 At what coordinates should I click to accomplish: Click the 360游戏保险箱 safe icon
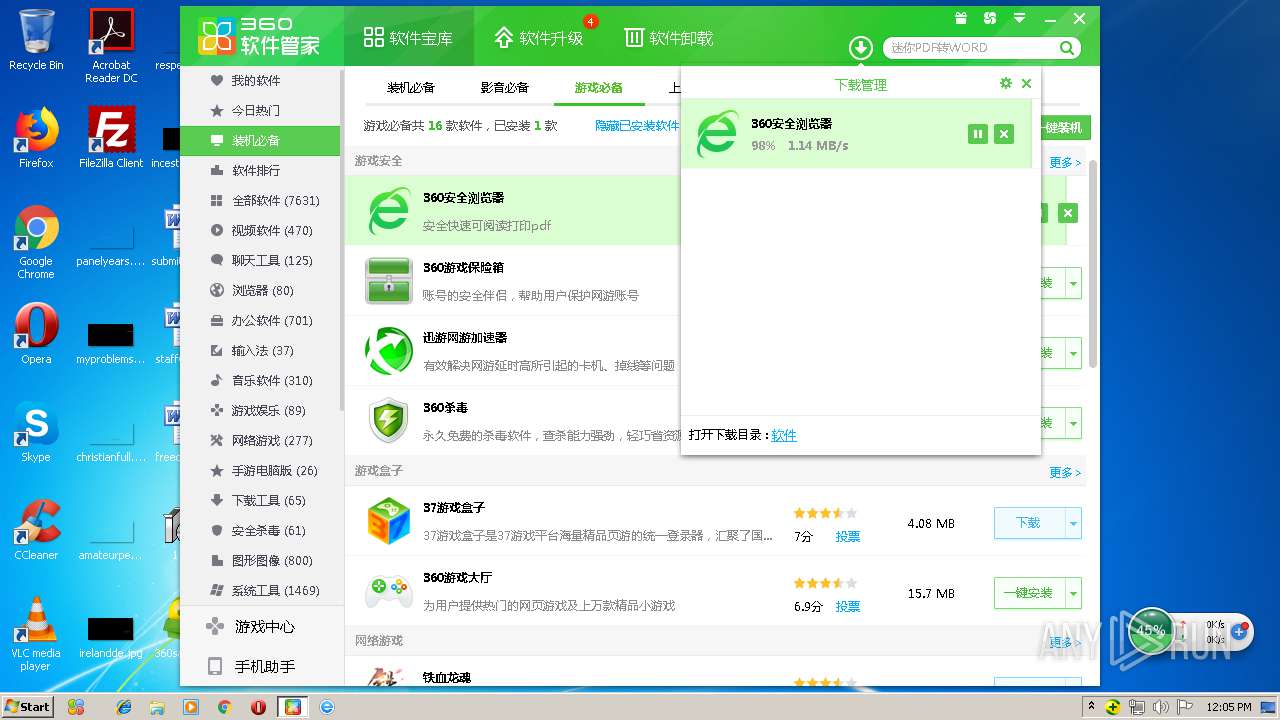tap(389, 281)
